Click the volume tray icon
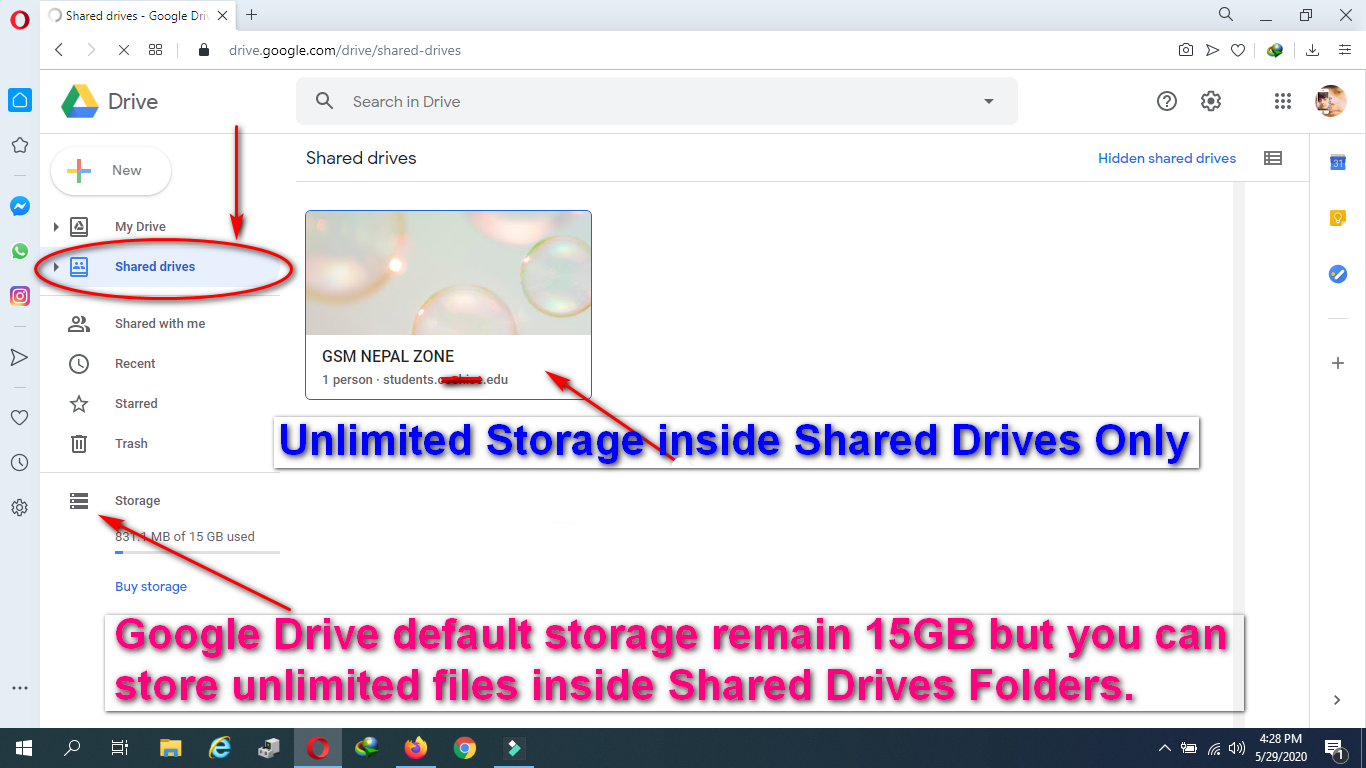This screenshot has width=1366, height=768. coord(1237,747)
